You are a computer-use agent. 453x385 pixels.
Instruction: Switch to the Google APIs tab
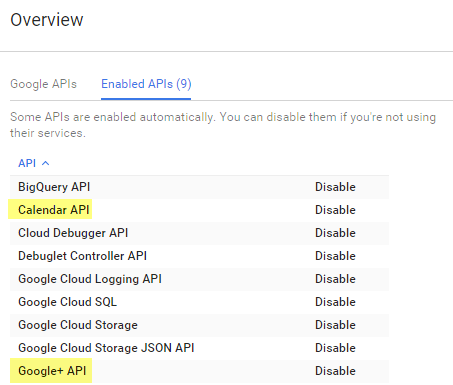coord(43,84)
